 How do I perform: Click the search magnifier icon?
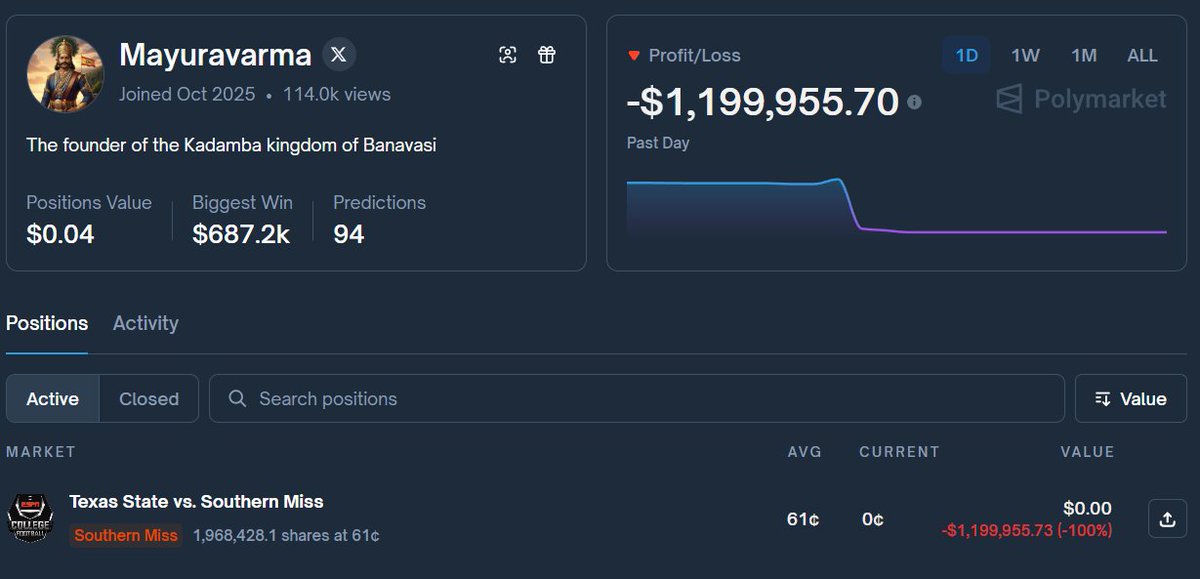[x=237, y=399]
